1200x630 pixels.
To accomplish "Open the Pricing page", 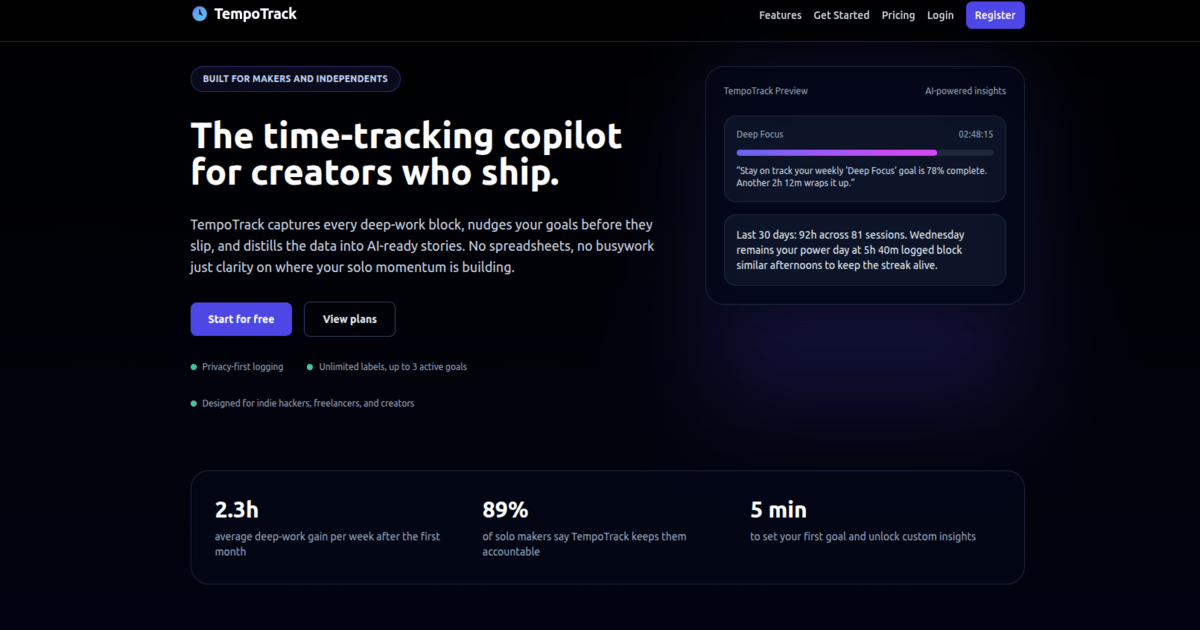I will click(x=898, y=15).
